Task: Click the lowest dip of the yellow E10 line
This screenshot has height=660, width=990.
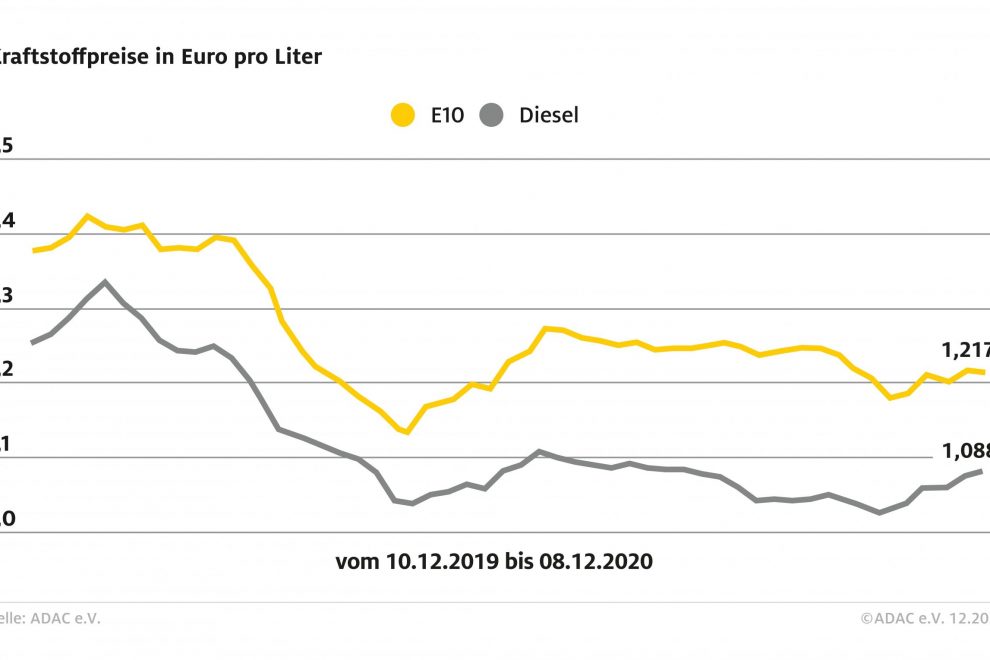Action: [407, 432]
